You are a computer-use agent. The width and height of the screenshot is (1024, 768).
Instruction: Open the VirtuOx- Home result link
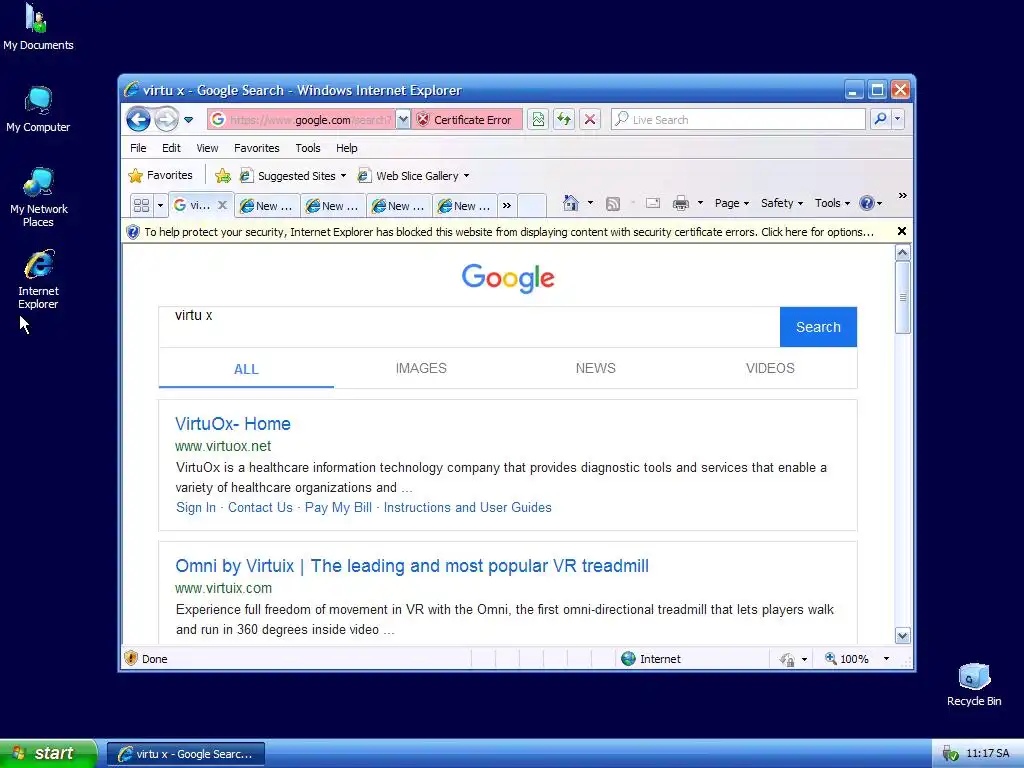point(232,424)
